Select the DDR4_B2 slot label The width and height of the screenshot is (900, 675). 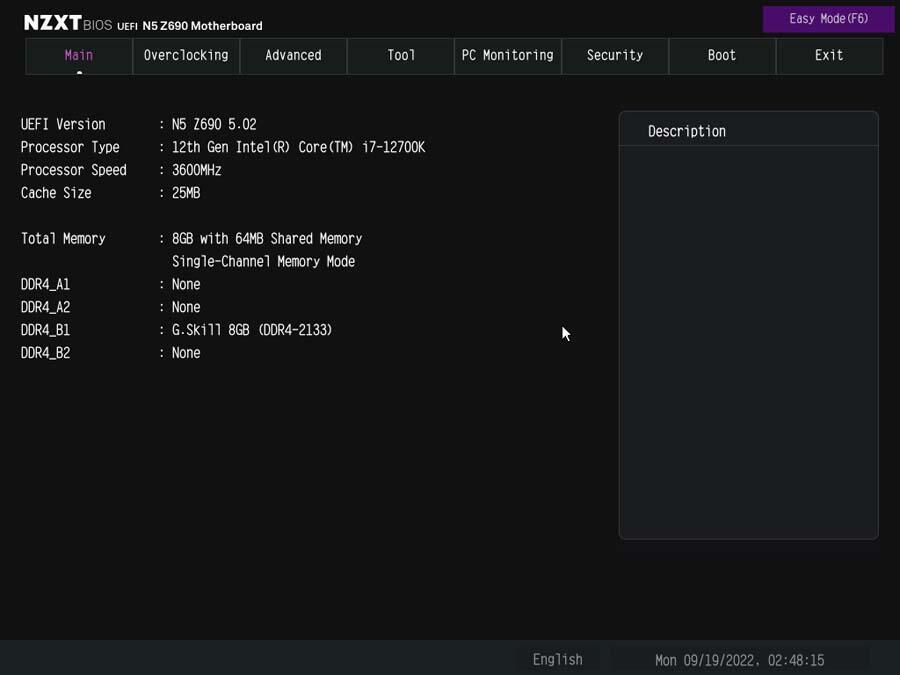[x=45, y=353]
